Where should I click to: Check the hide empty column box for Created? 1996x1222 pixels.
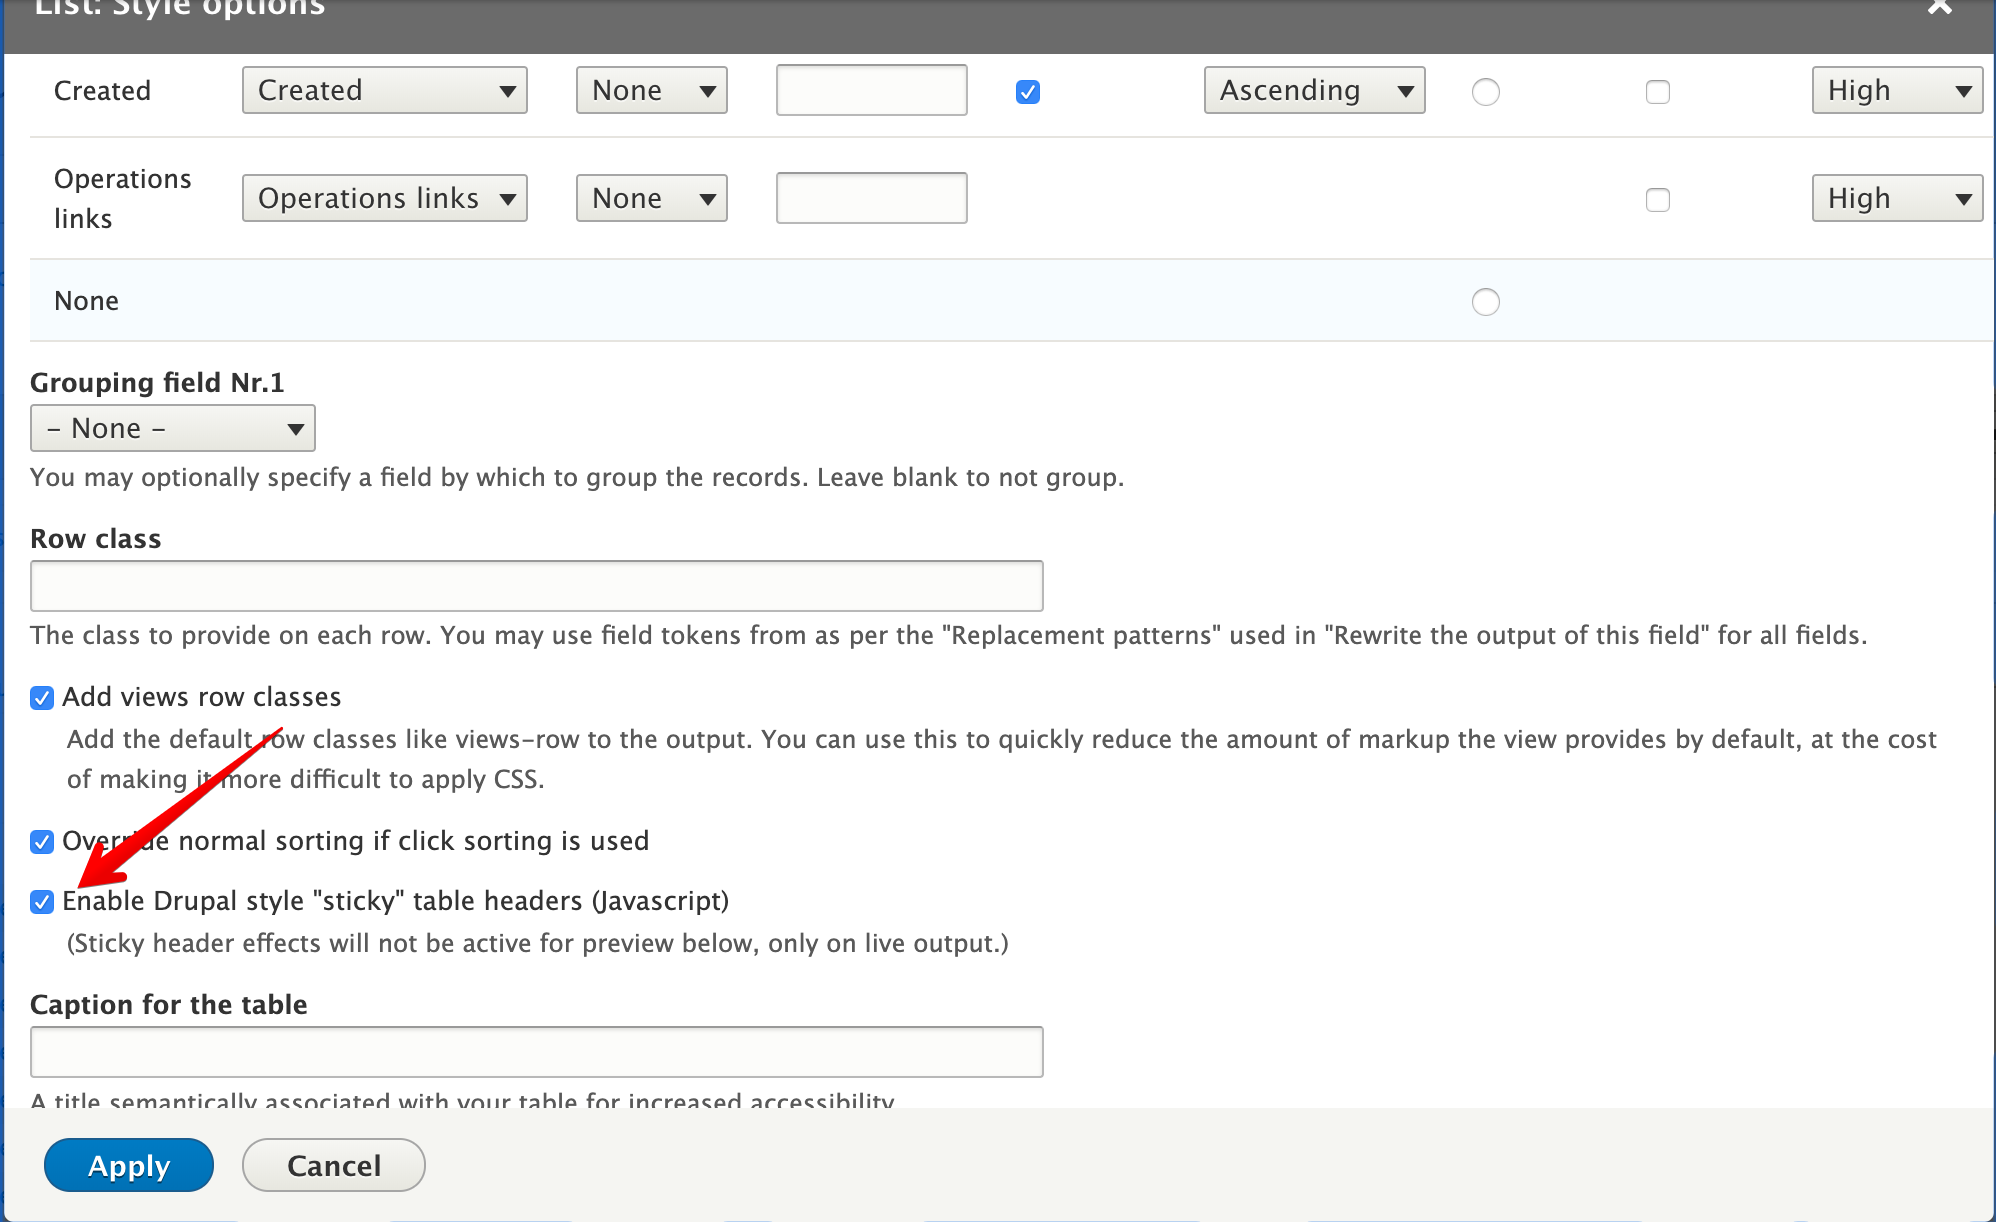(x=1658, y=91)
